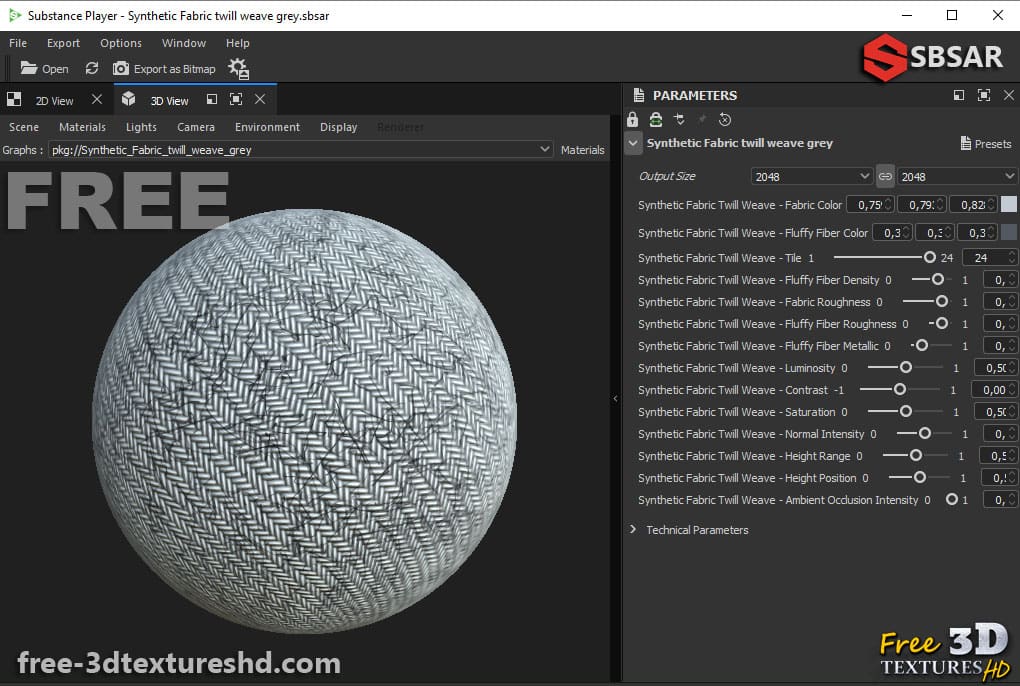Click the green randomize icon in Parameters
The height and width of the screenshot is (686, 1020).
click(656, 119)
